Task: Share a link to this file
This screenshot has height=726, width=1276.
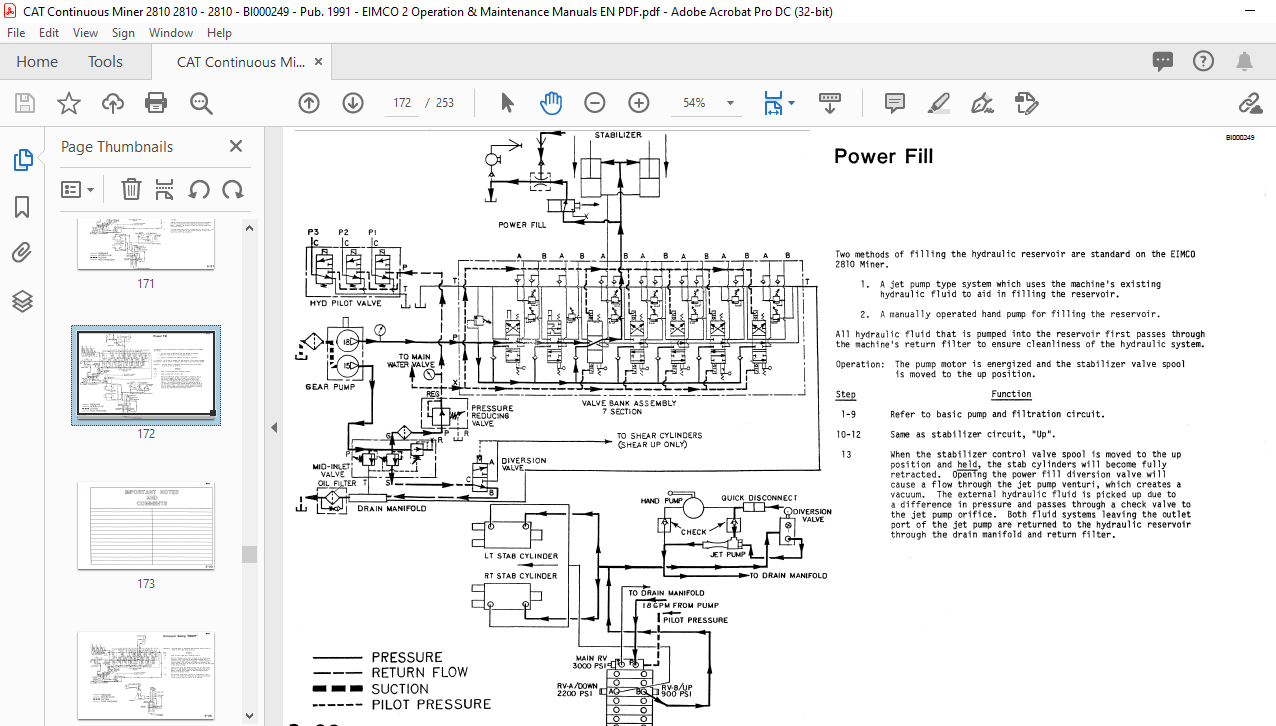Action: coord(1250,103)
